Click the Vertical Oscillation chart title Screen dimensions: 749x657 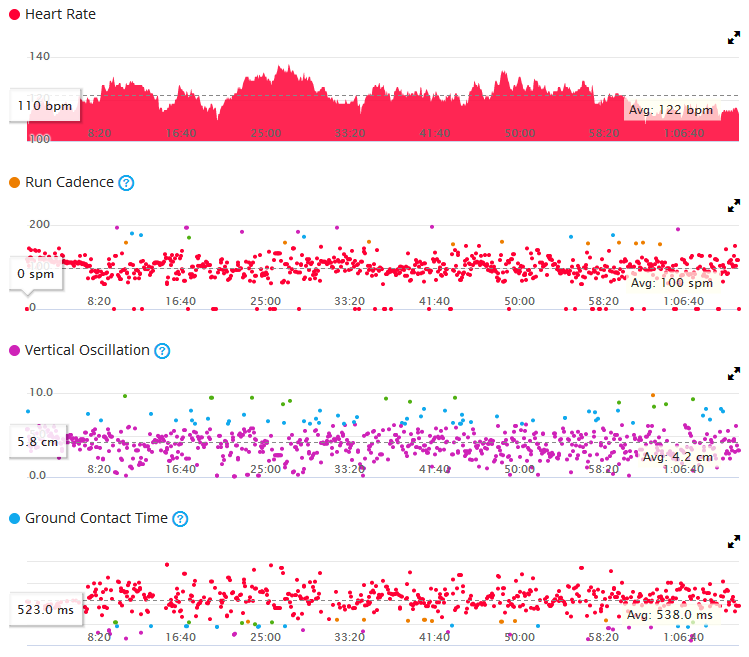pyautogui.click(x=87, y=350)
